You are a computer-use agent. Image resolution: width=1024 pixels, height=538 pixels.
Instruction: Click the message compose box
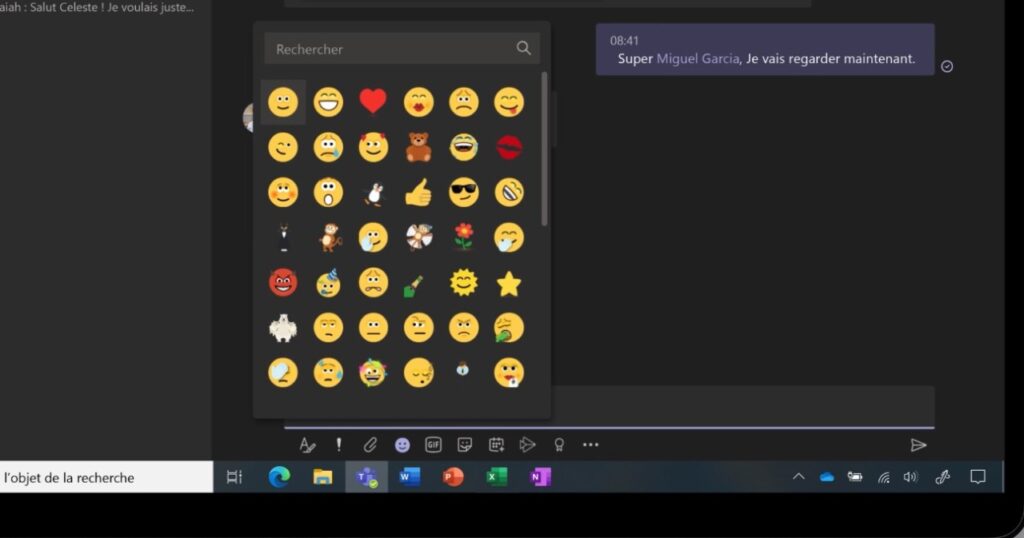click(x=743, y=407)
